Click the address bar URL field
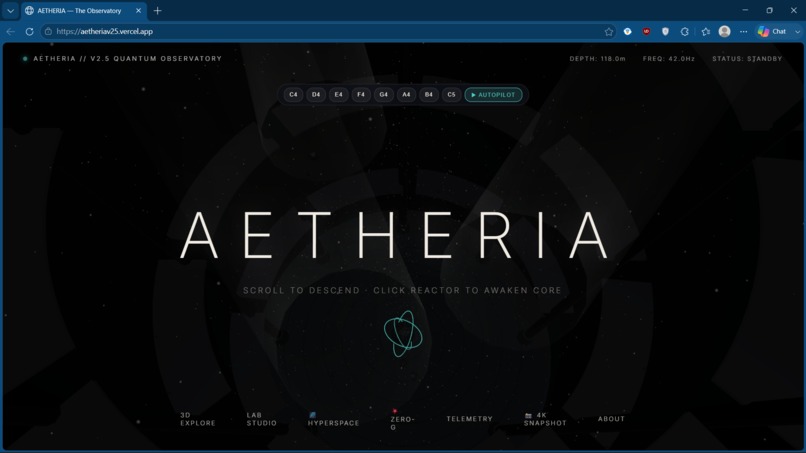Image resolution: width=806 pixels, height=453 pixels. (x=329, y=31)
